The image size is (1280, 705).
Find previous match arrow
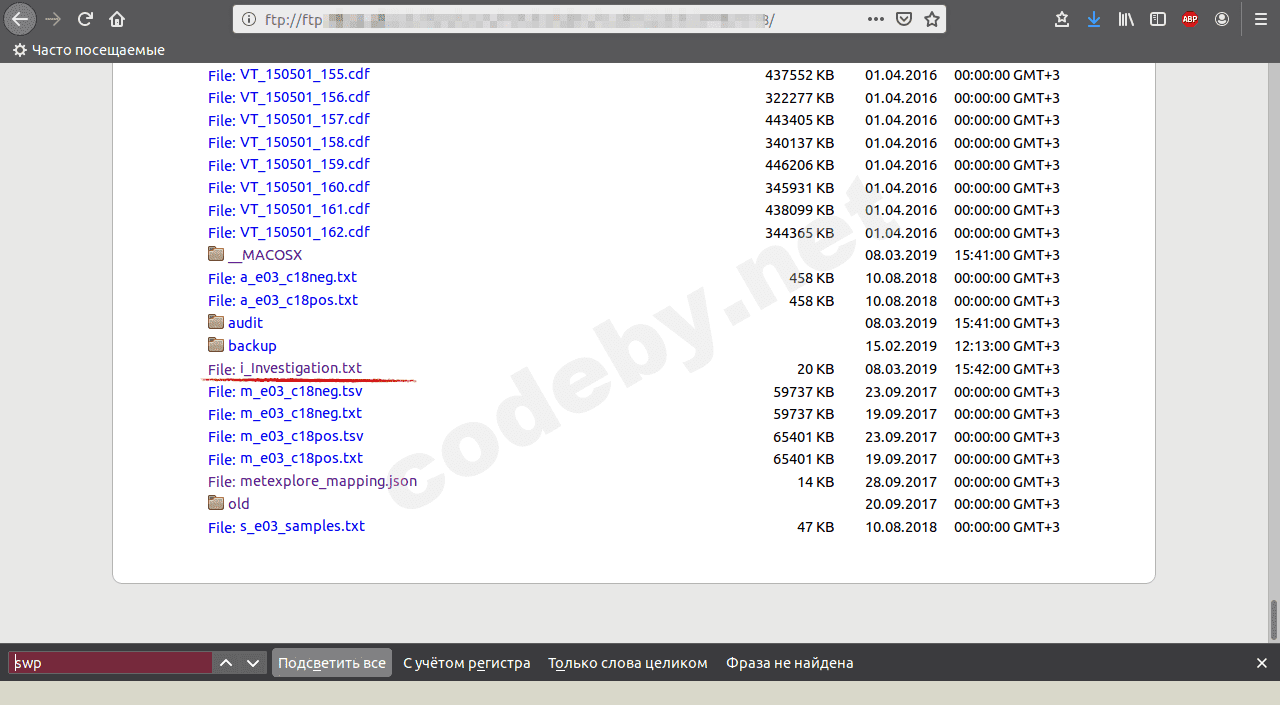tap(227, 663)
